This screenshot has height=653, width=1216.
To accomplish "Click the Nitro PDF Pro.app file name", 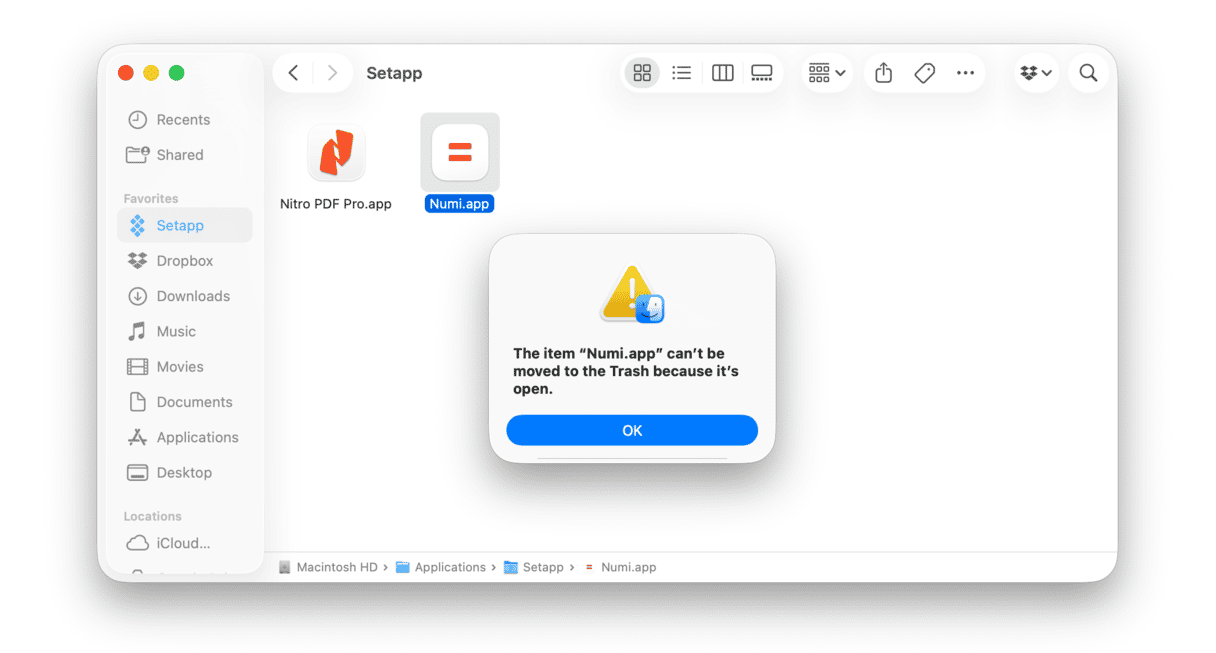I will click(x=336, y=204).
